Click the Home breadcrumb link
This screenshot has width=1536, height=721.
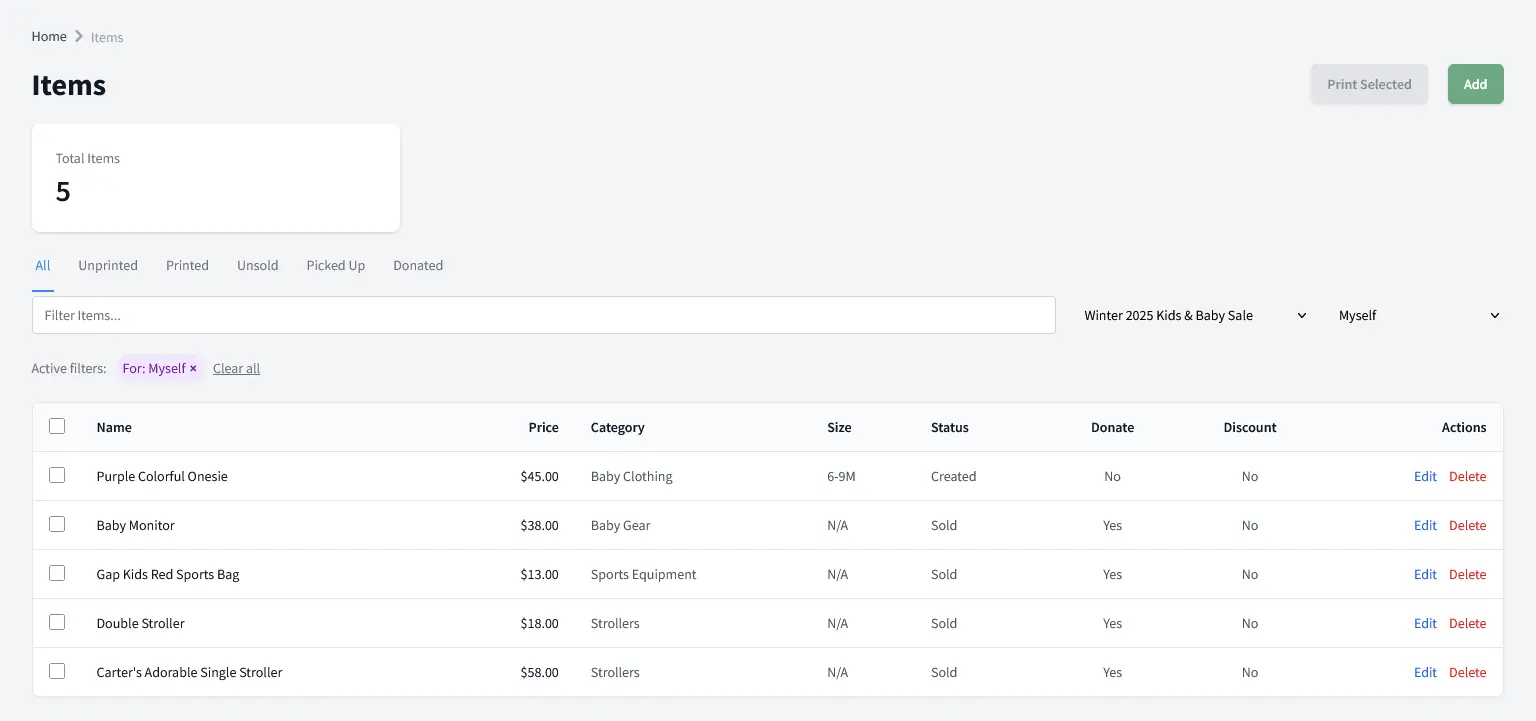tap(48, 36)
